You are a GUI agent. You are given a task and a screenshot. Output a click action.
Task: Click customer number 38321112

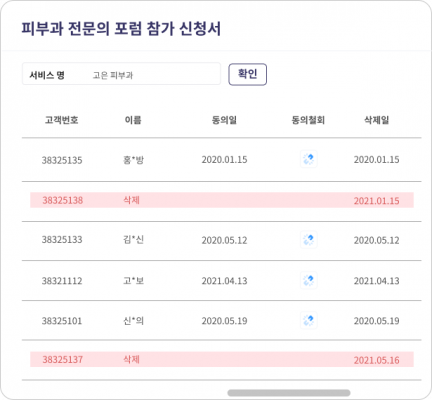coord(62,281)
